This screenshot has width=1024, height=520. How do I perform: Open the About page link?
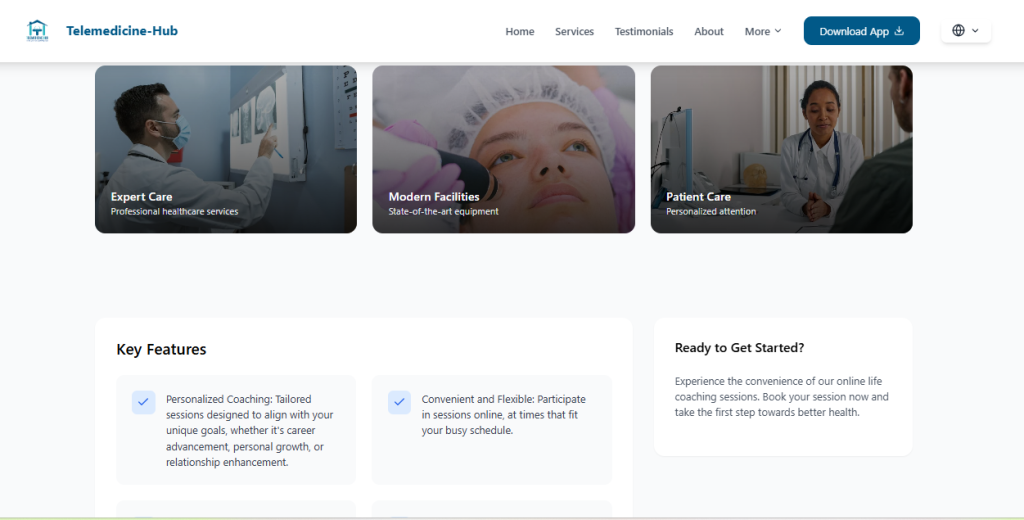[709, 32]
